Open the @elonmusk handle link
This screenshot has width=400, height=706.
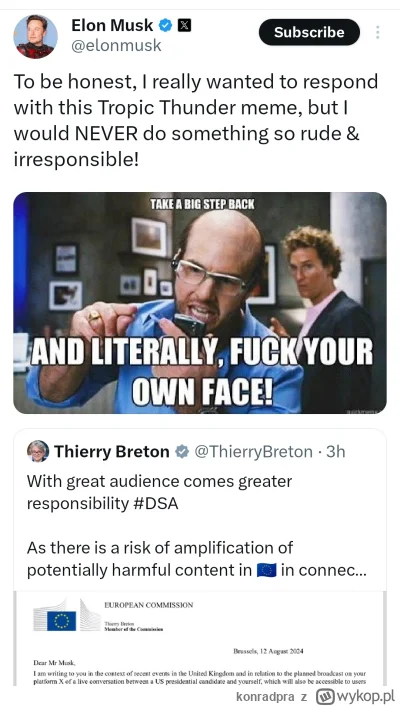coord(116,45)
